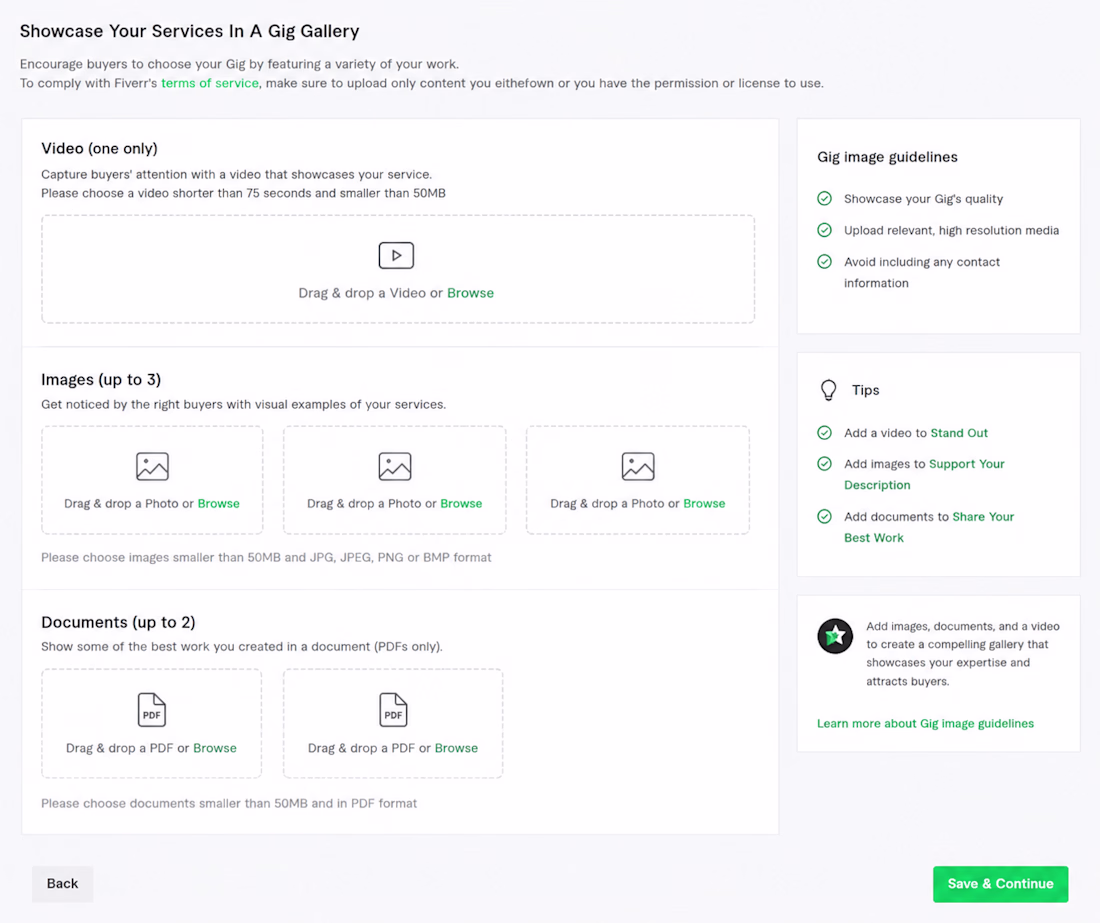The height and width of the screenshot is (923, 1100).
Task: Click the 'Video (one only)' heading
Action: click(x=100, y=149)
